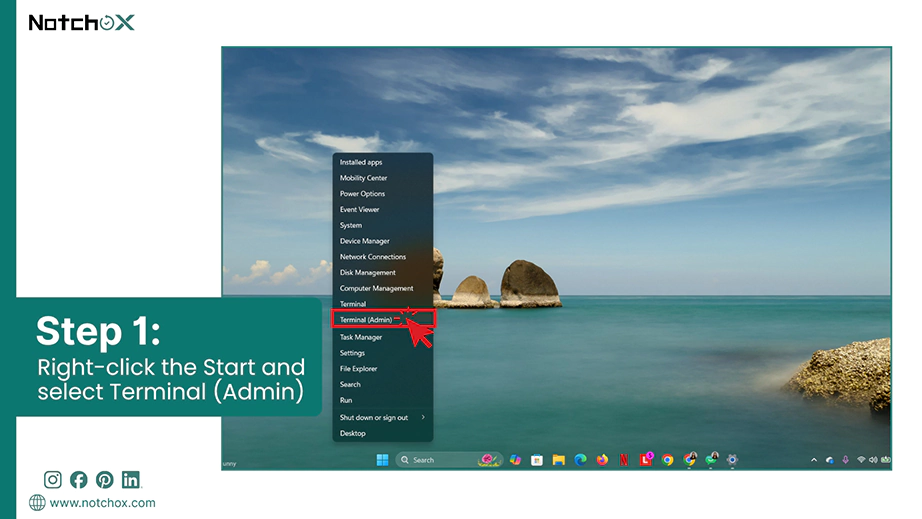Click the taskbar Search box

[449, 460]
